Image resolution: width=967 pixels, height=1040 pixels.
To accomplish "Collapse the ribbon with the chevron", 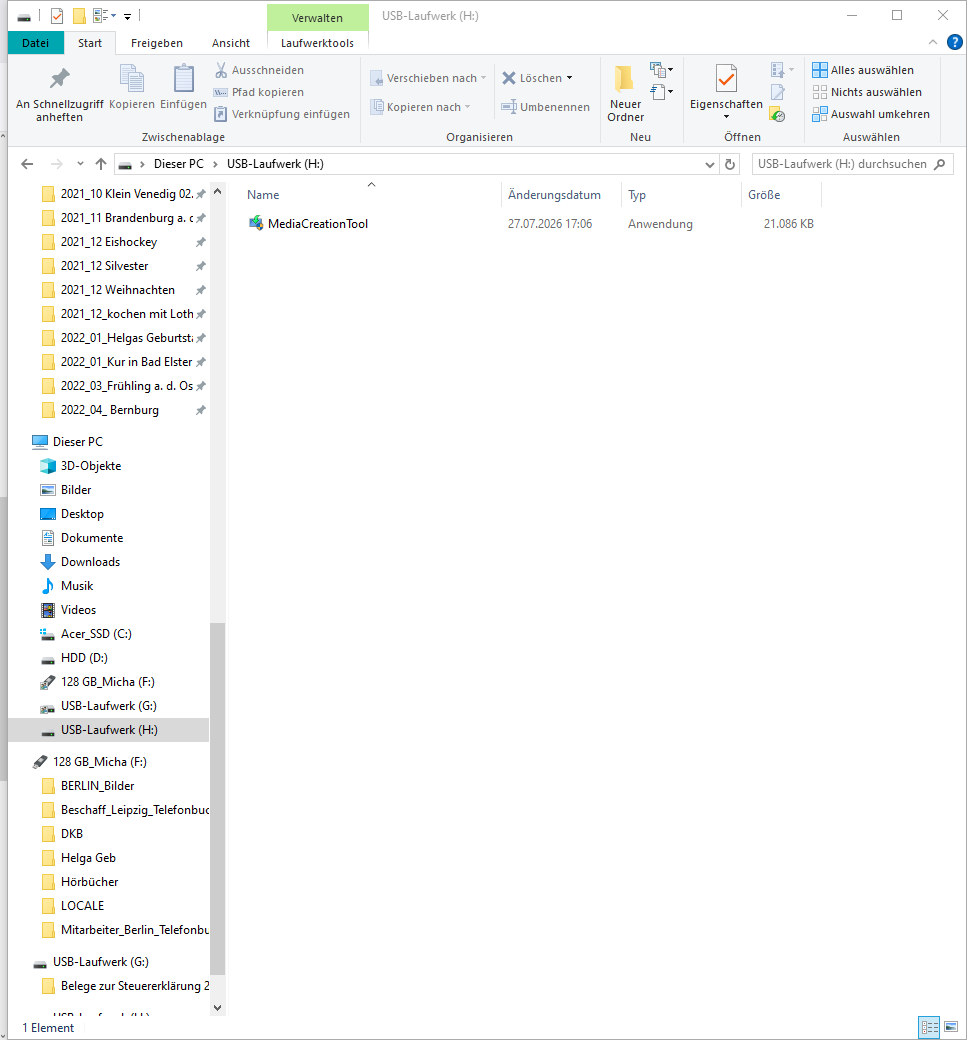I will [x=933, y=42].
